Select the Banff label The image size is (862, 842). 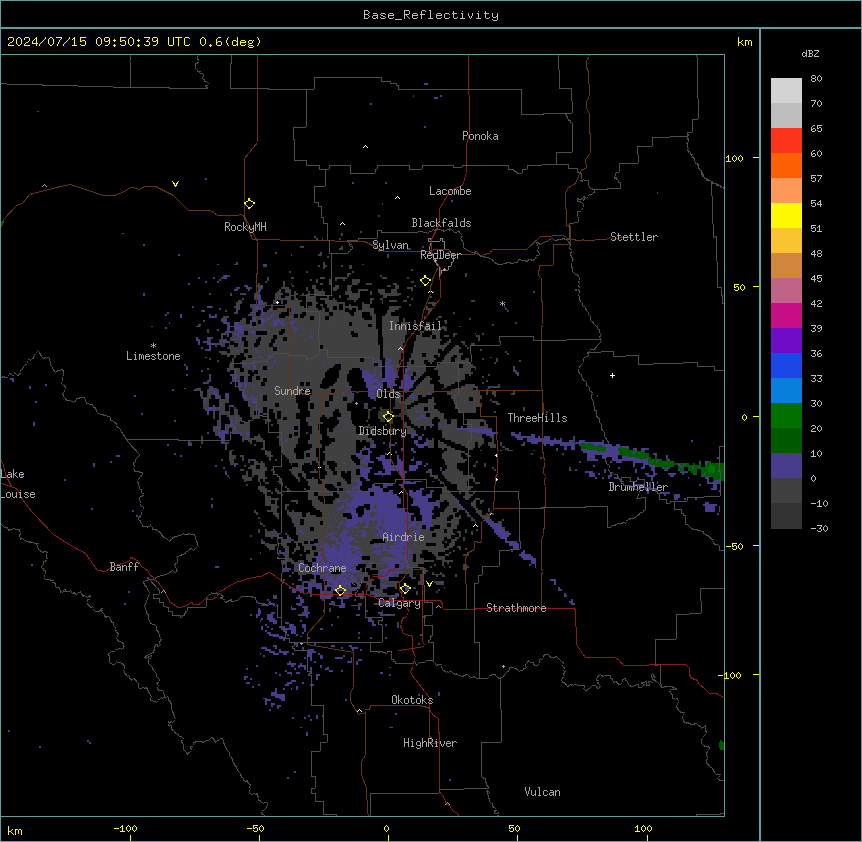point(124,567)
